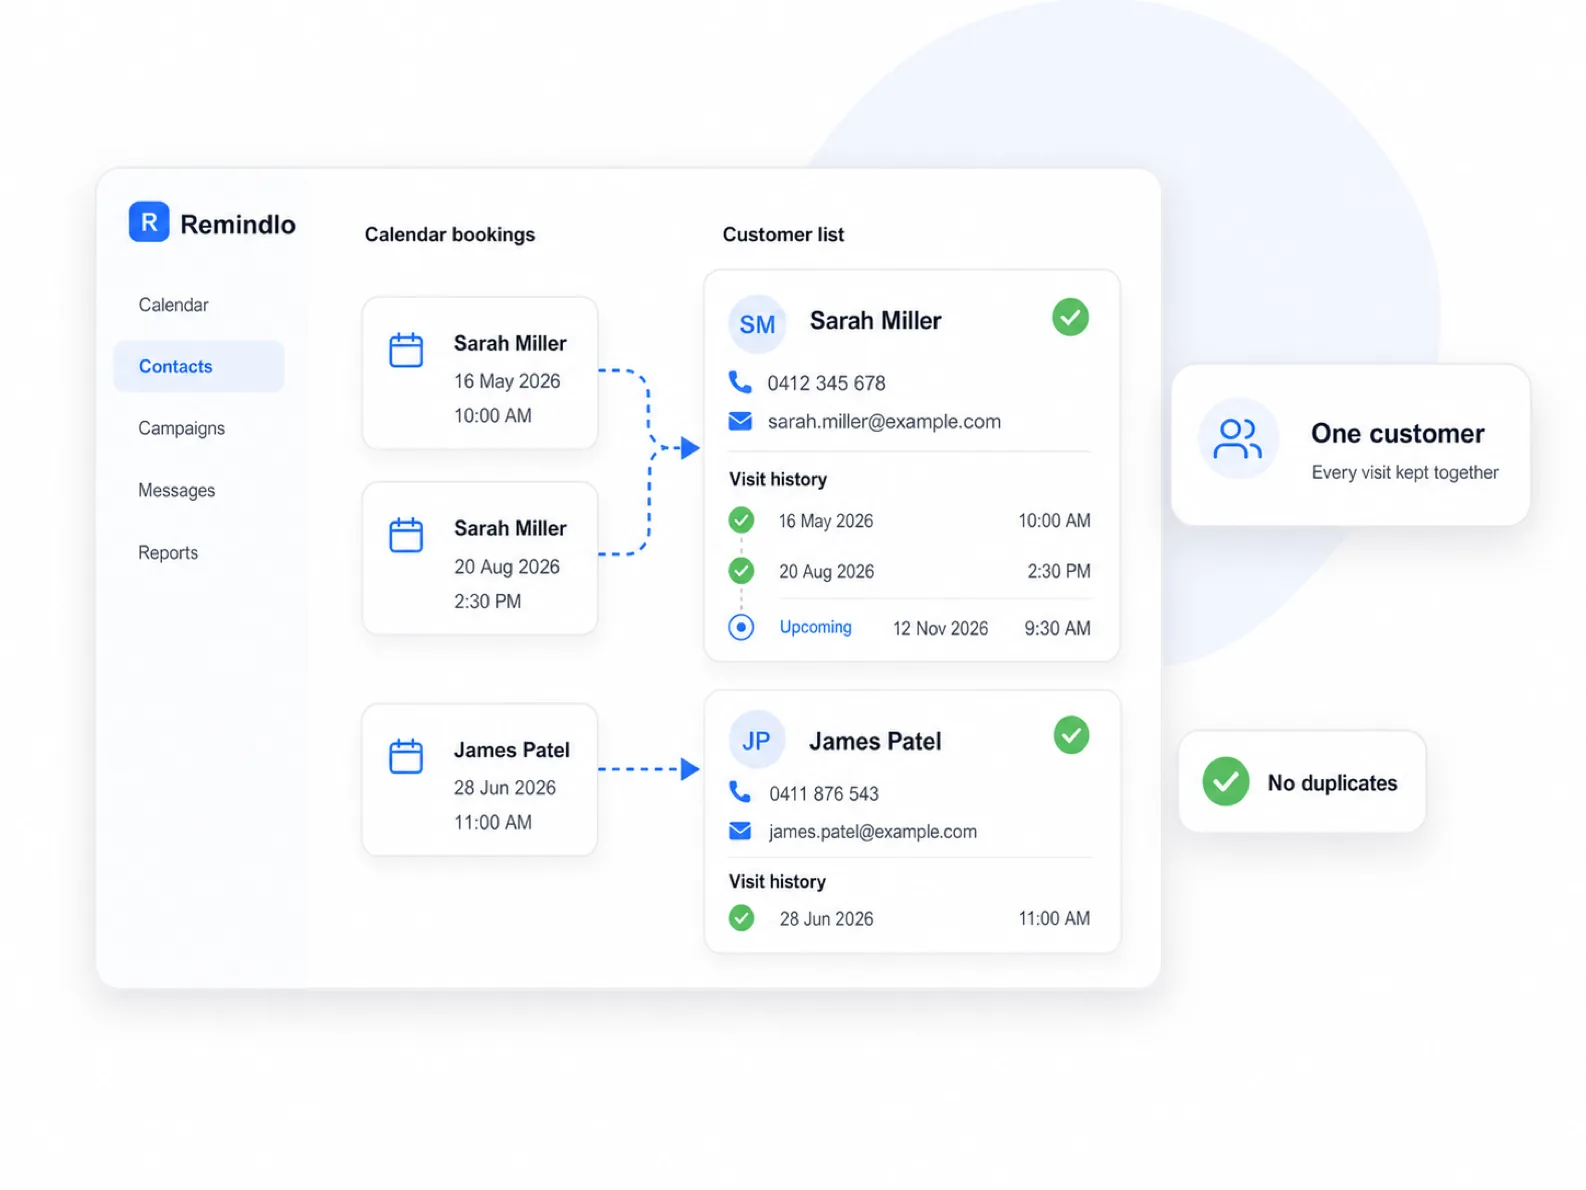The width and height of the screenshot is (1586, 1190).
Task: Click the Customer list heading
Action: click(x=783, y=234)
